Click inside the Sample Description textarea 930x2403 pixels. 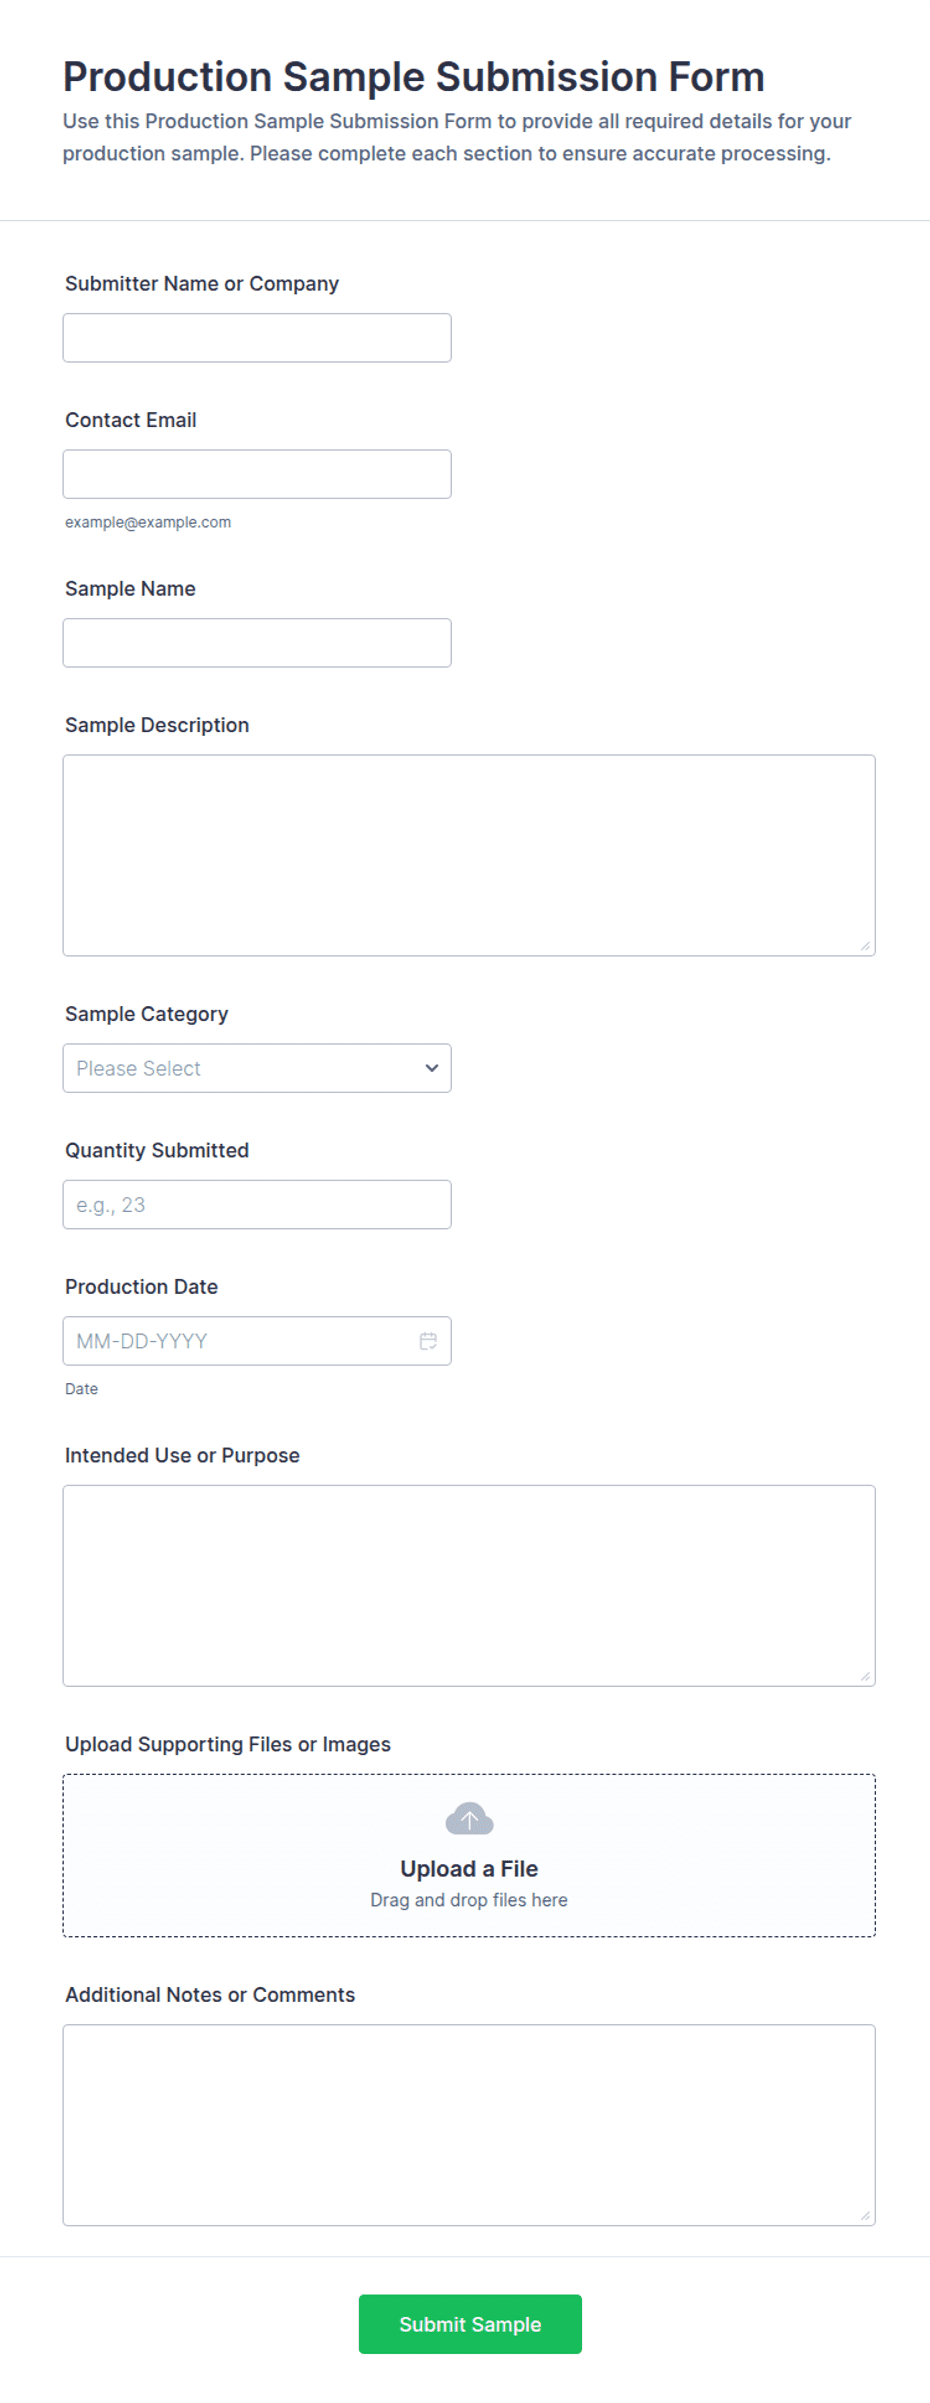click(x=469, y=855)
